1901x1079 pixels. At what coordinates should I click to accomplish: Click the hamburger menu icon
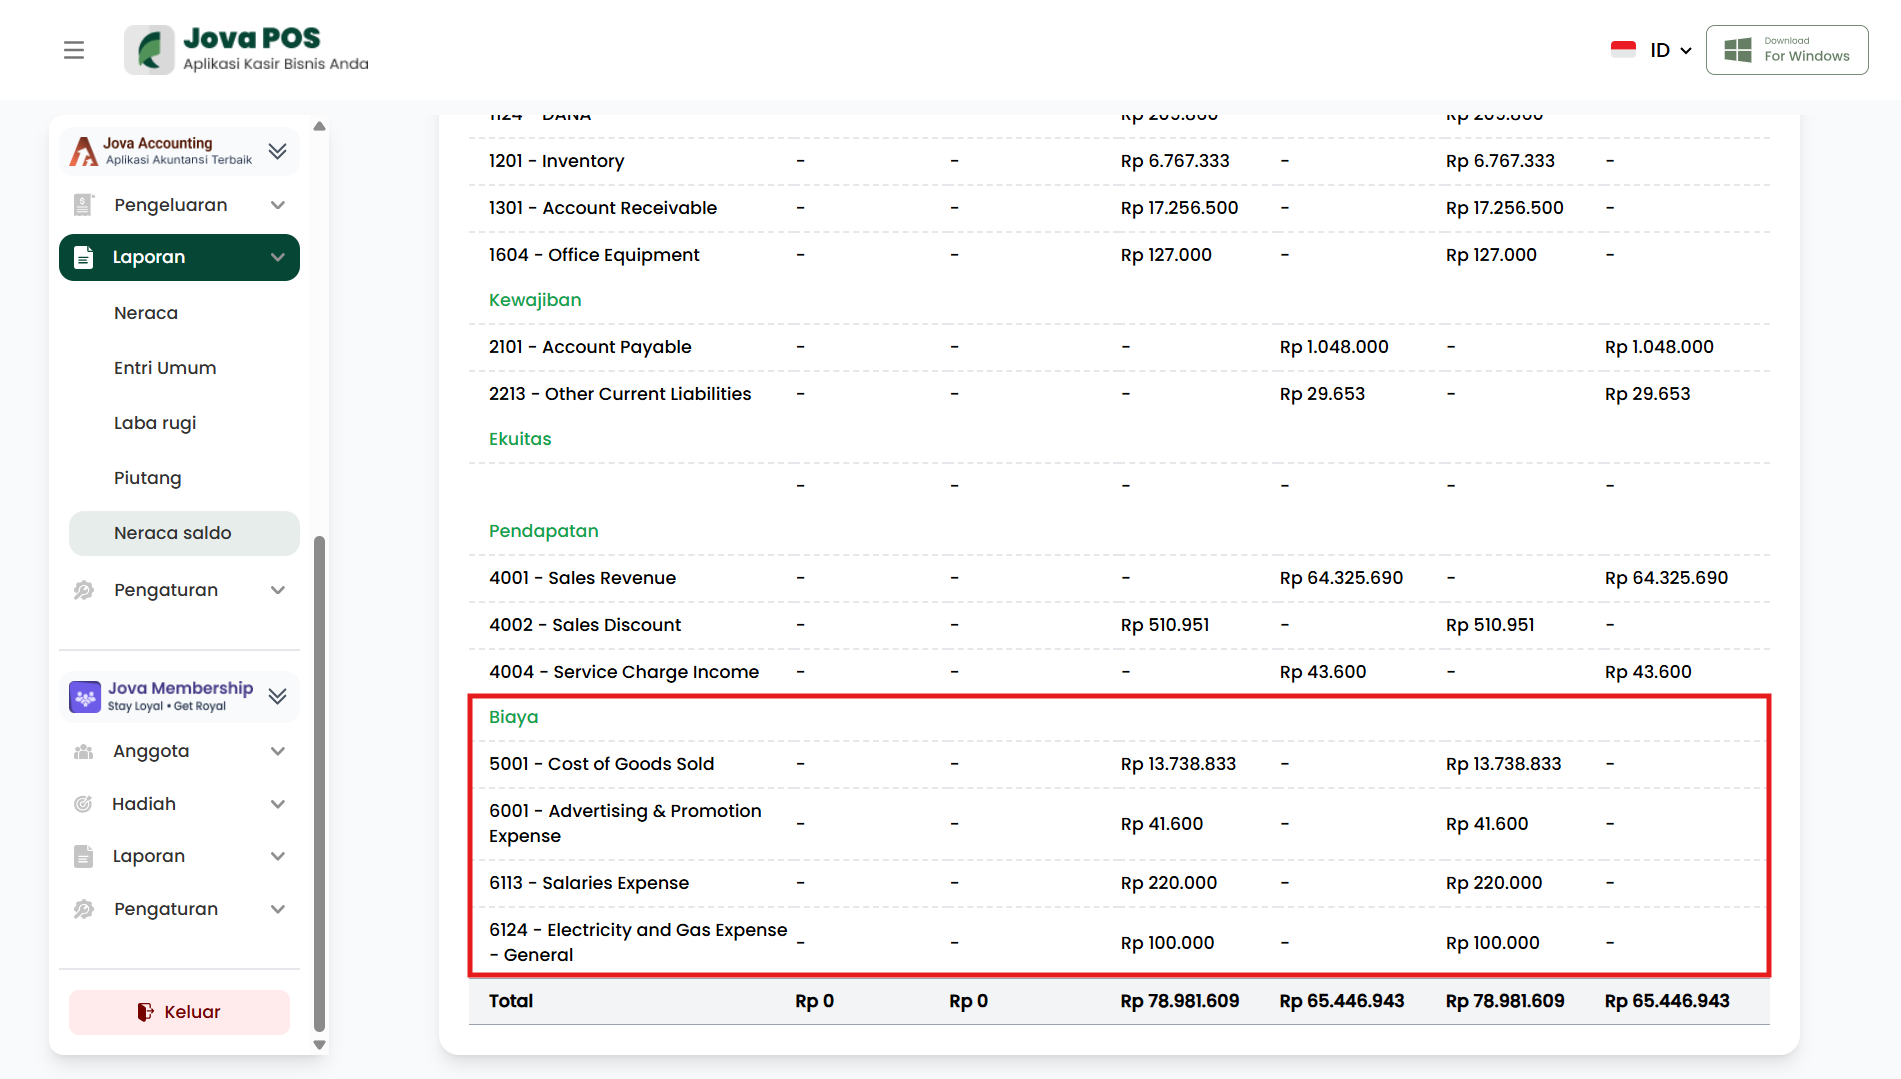(74, 50)
